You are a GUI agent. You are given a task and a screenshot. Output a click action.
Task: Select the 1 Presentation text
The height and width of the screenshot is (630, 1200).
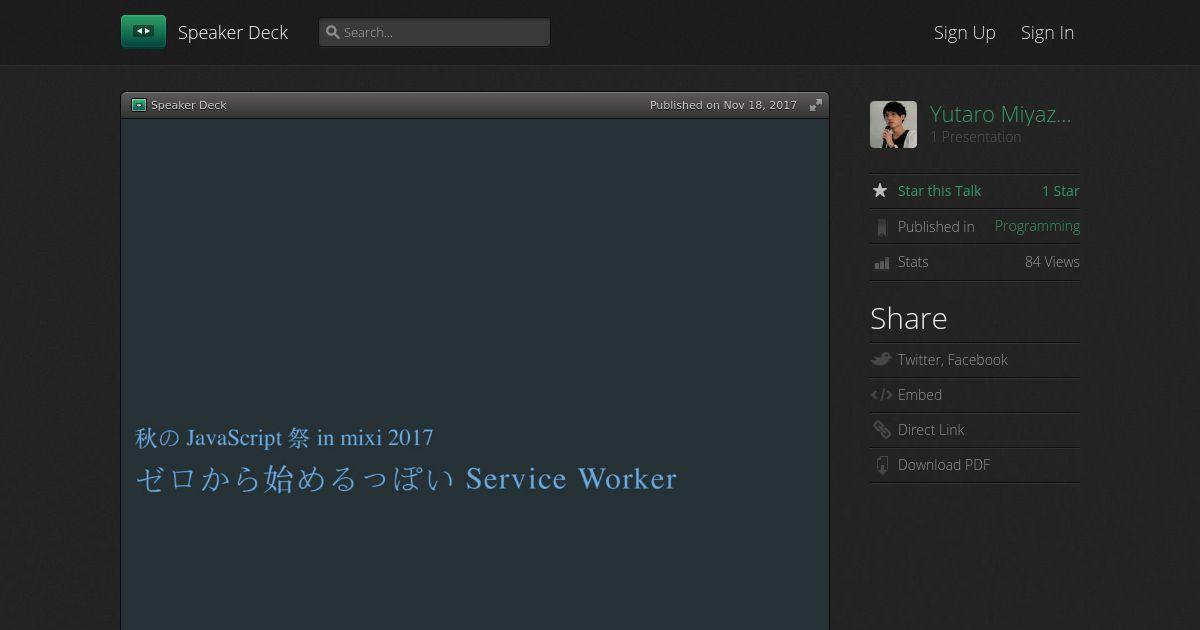pos(976,137)
